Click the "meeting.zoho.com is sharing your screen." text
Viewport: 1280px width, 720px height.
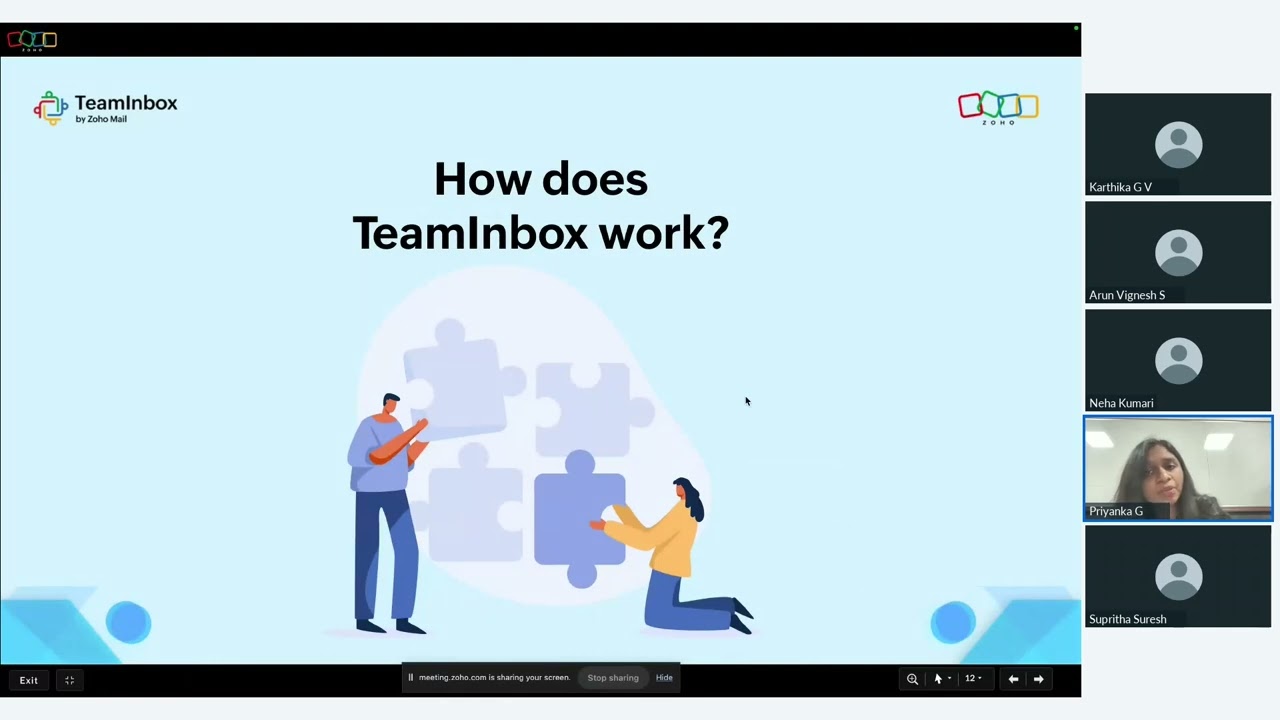coord(494,678)
